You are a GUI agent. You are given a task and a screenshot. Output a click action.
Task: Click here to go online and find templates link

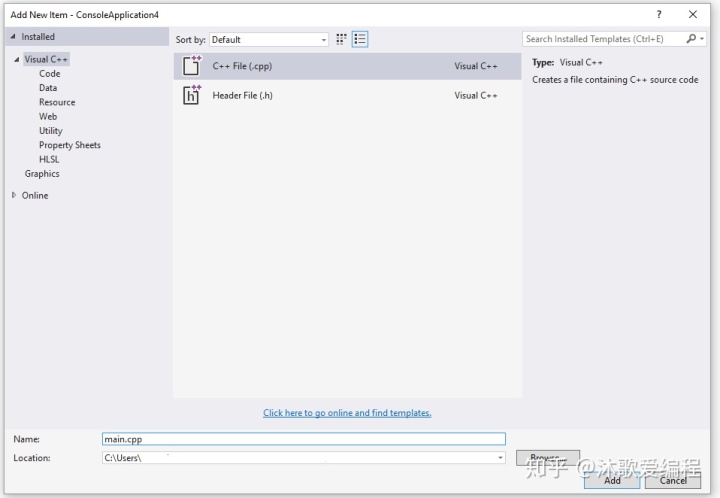point(347,413)
